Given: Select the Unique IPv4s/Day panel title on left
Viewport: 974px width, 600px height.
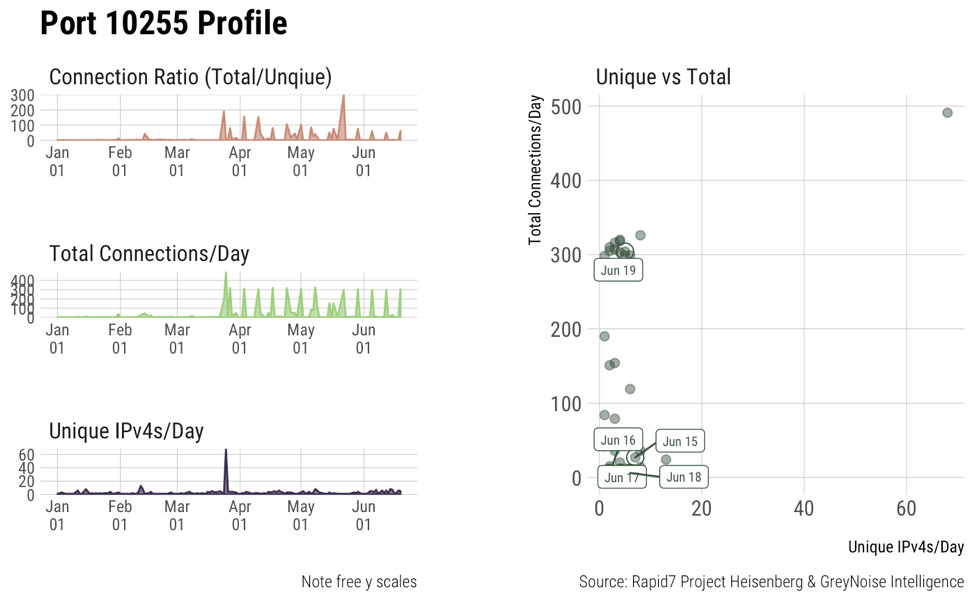Looking at the screenshot, I should coord(126,431).
